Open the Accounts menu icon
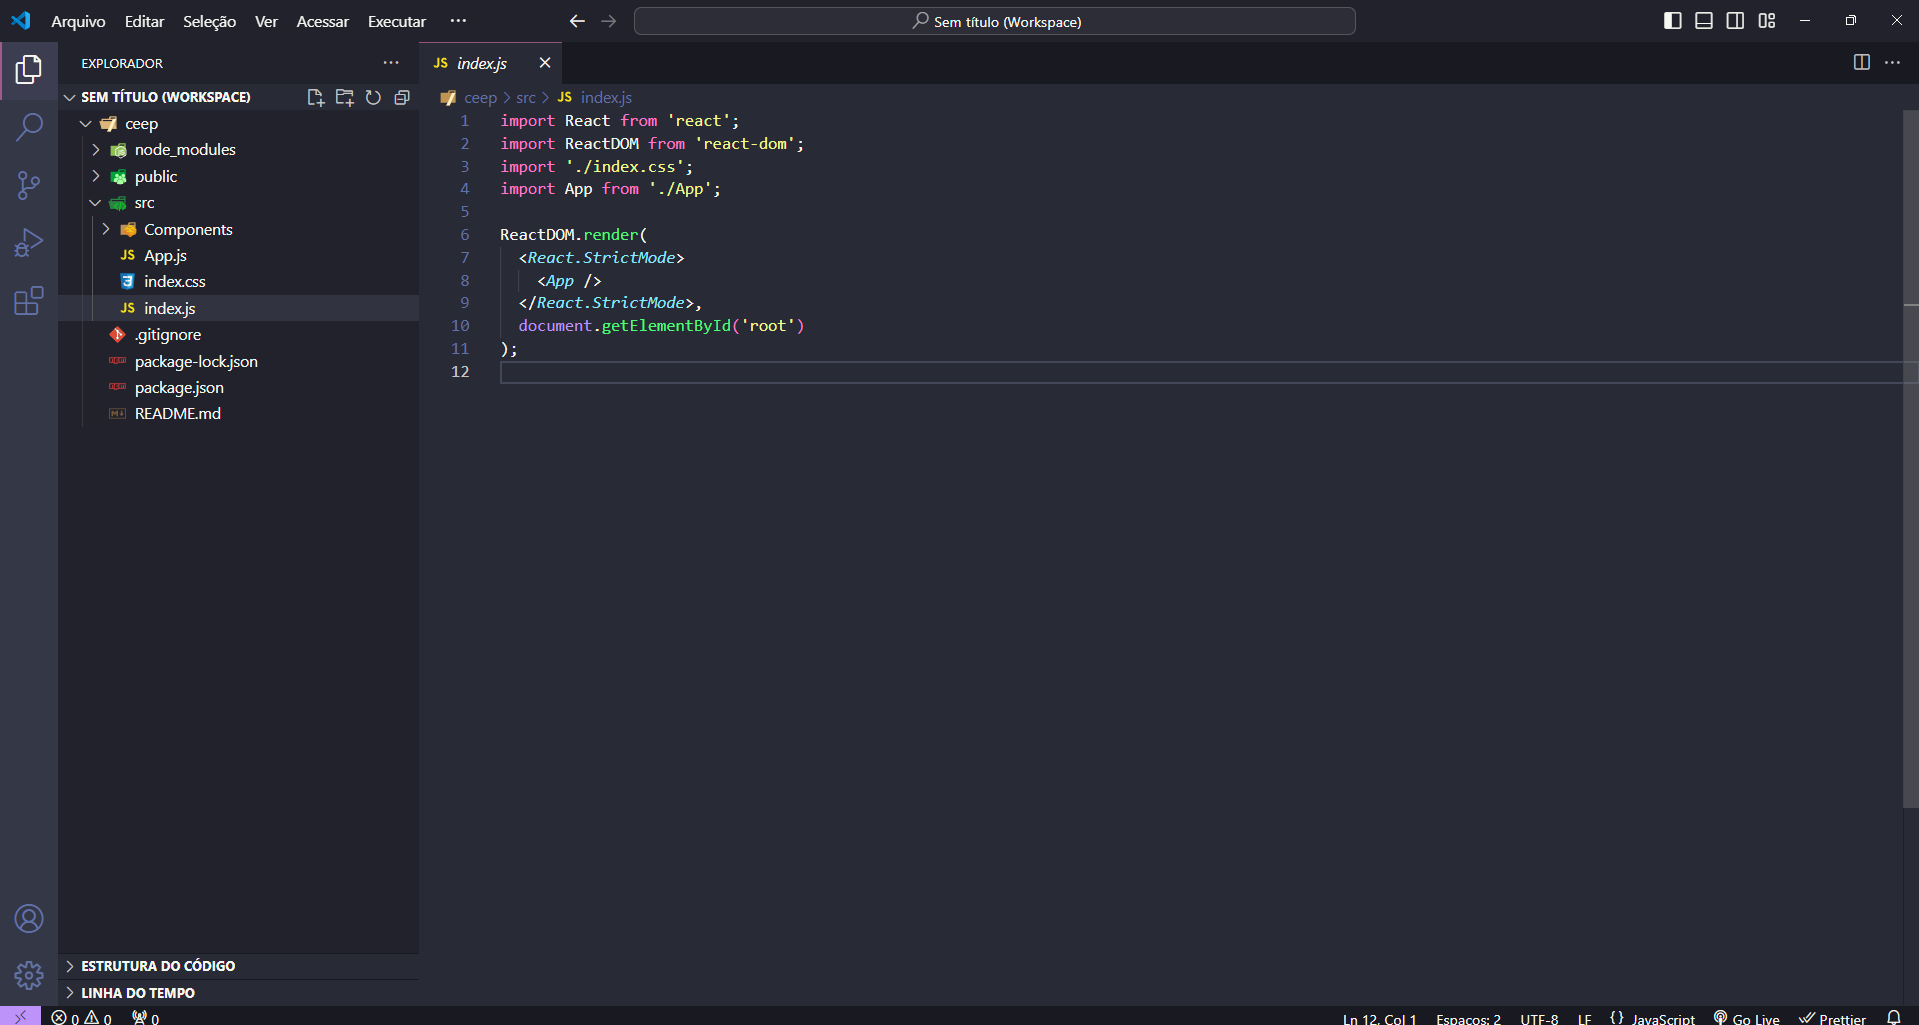This screenshot has height=1025, width=1919. (29, 918)
